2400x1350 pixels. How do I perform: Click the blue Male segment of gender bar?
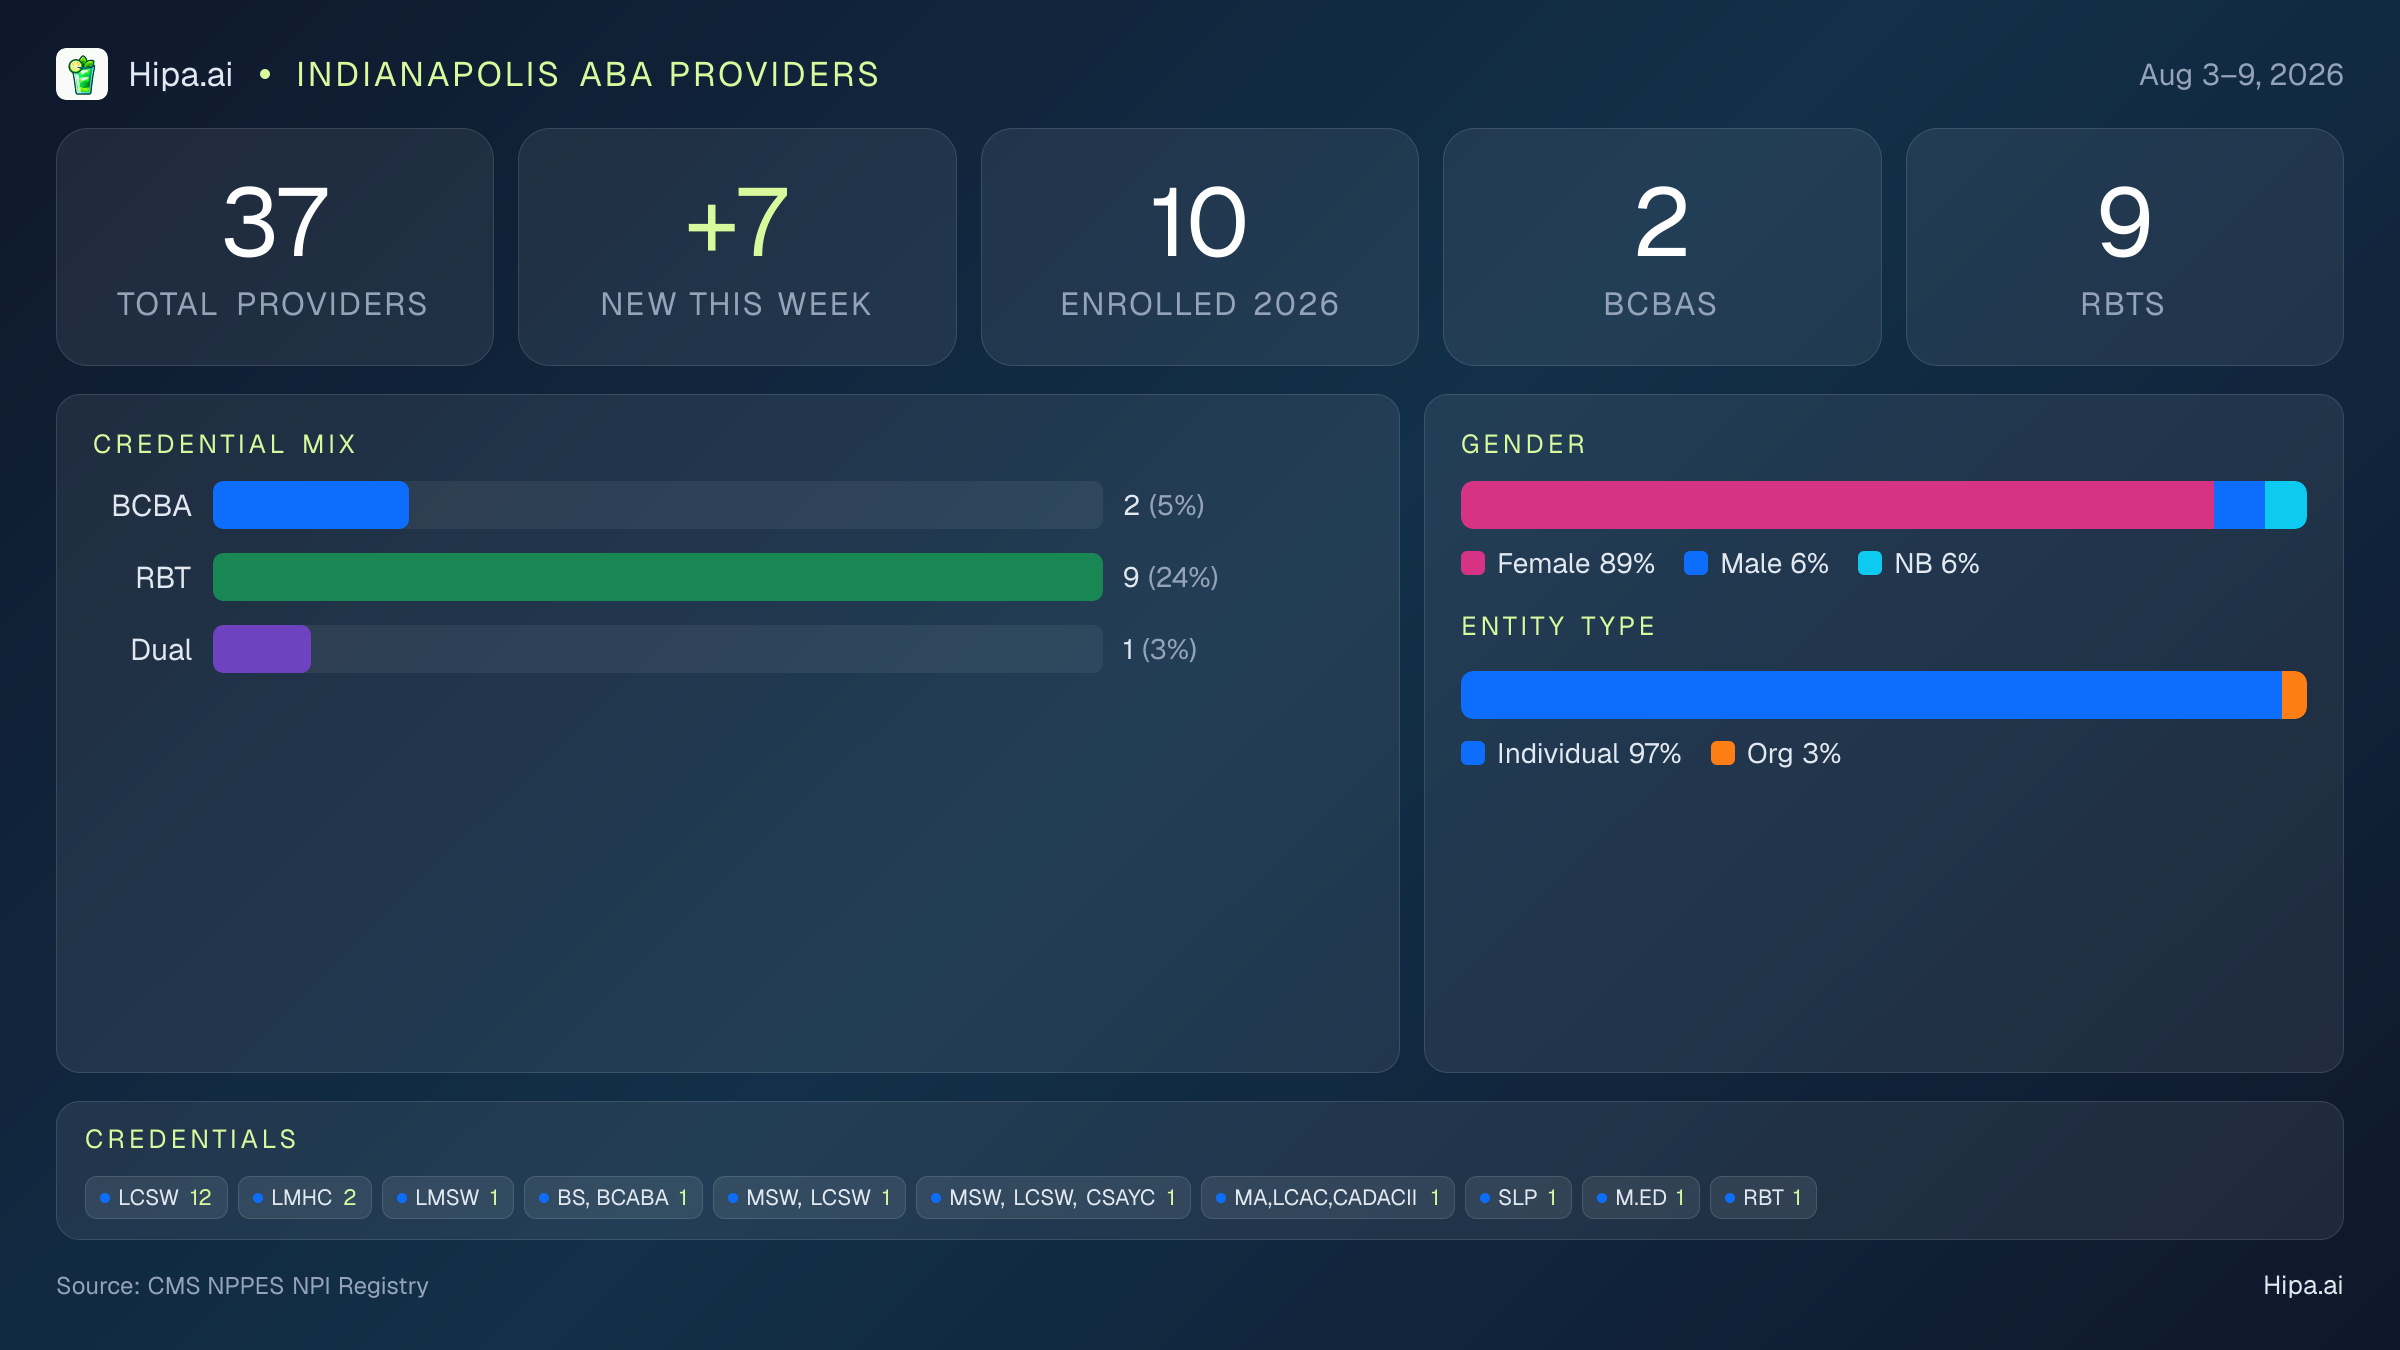click(2239, 505)
